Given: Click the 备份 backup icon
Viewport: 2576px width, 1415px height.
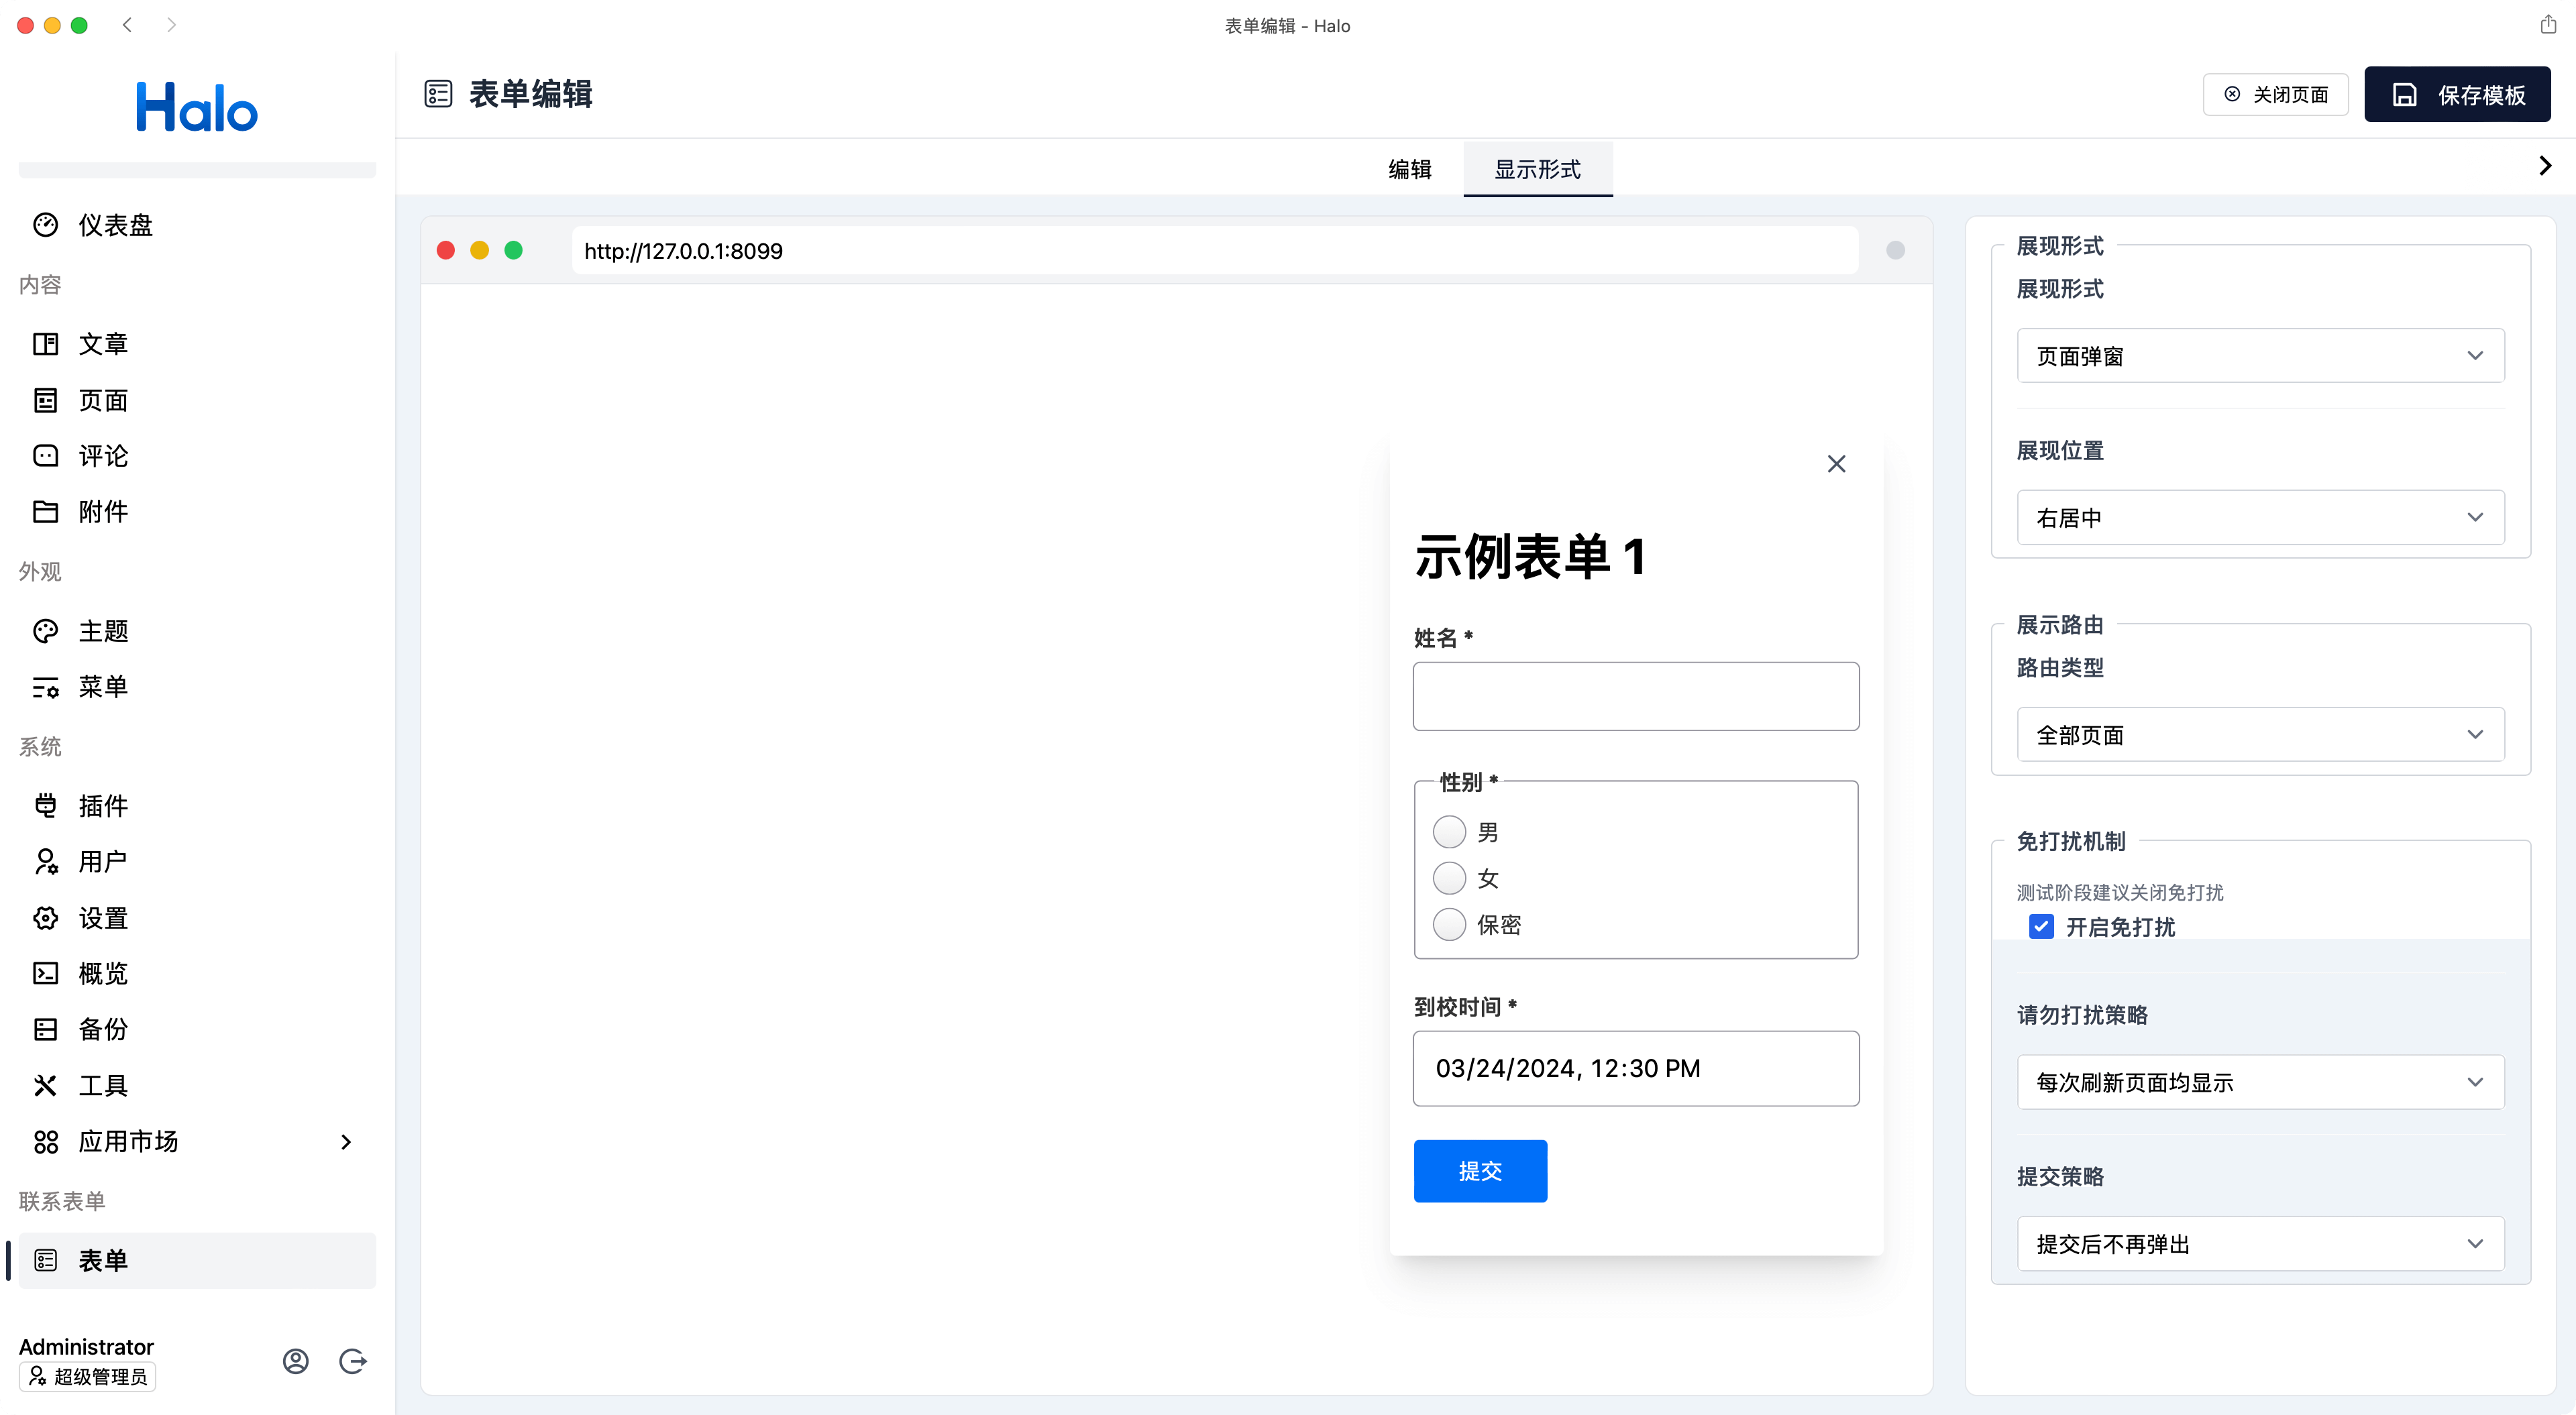Looking at the screenshot, I should click(x=45, y=1030).
